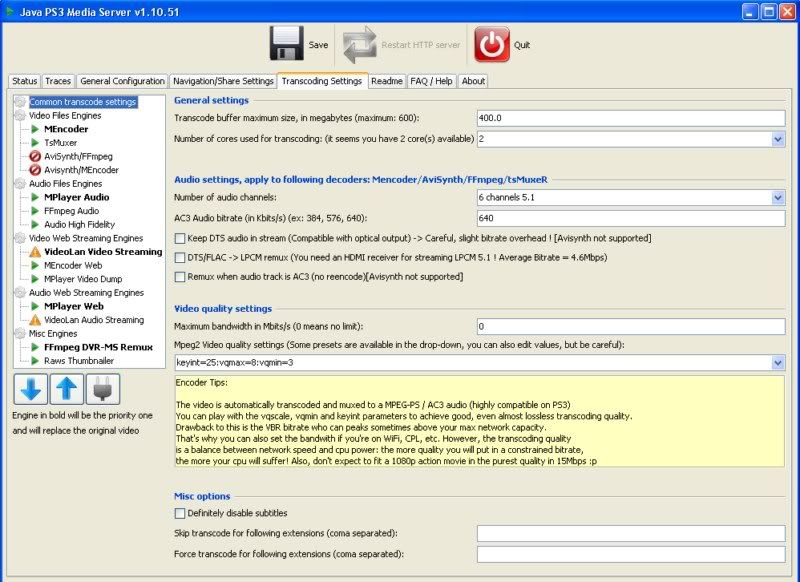The image size is (800, 582).
Task: Open the Traces tab
Action: point(58,81)
